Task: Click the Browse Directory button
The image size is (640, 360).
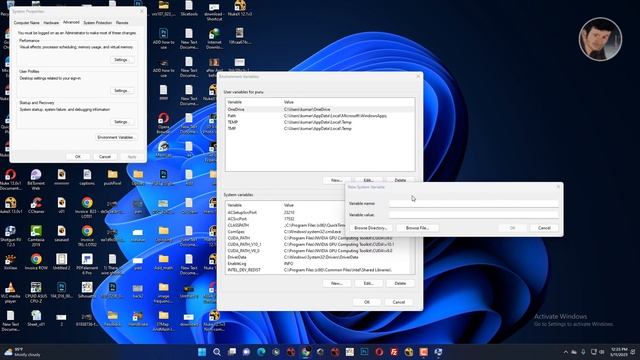Action: click(x=371, y=228)
